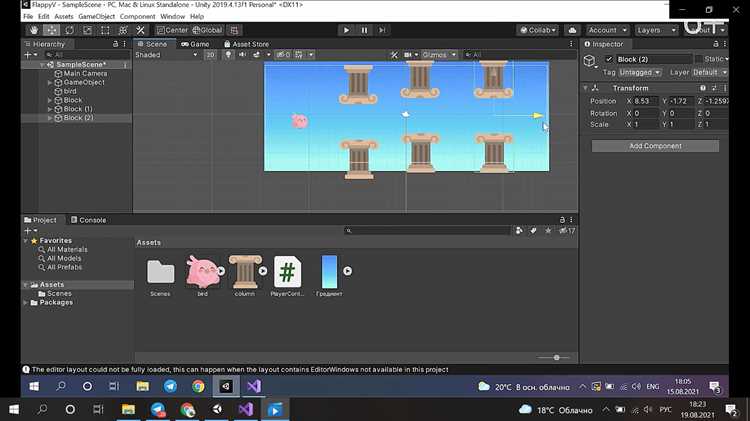Screen dimensions: 750x421
Task: Lock the Inspector panel
Action: point(716,44)
